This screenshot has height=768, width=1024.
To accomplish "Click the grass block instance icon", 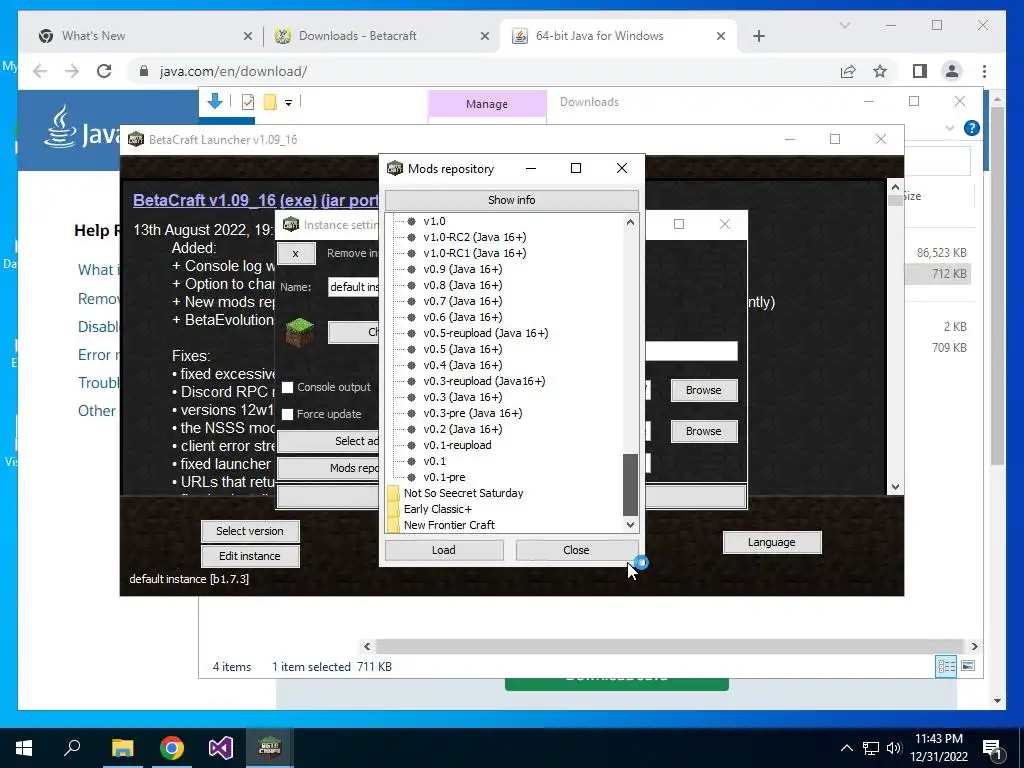I will 300,331.
